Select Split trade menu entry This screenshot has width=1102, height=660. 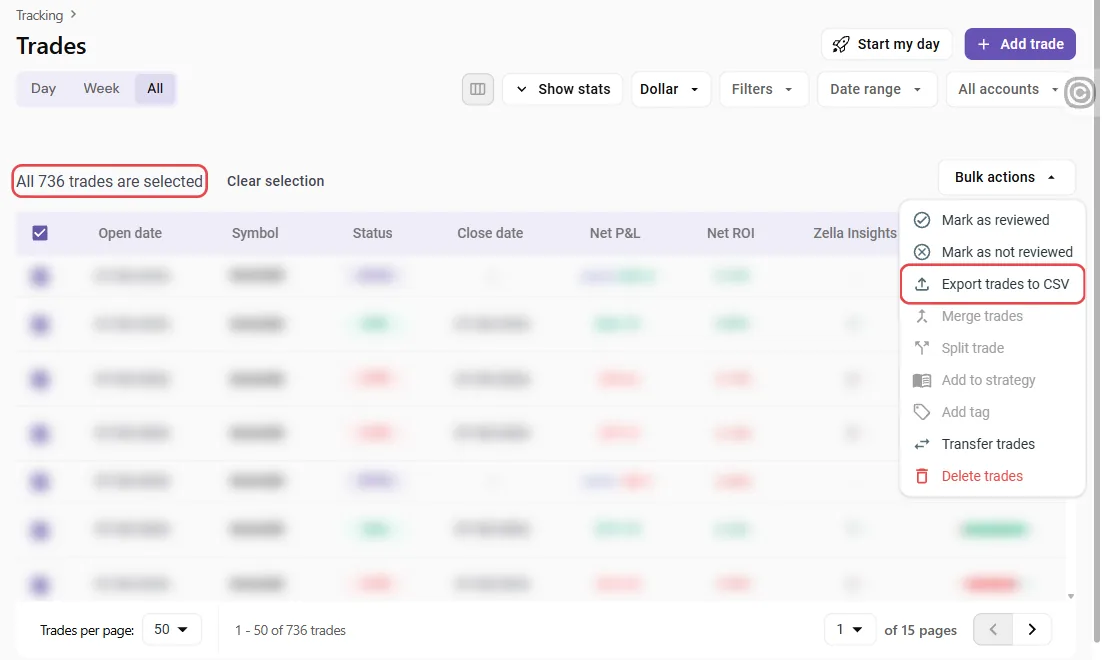click(x=992, y=348)
